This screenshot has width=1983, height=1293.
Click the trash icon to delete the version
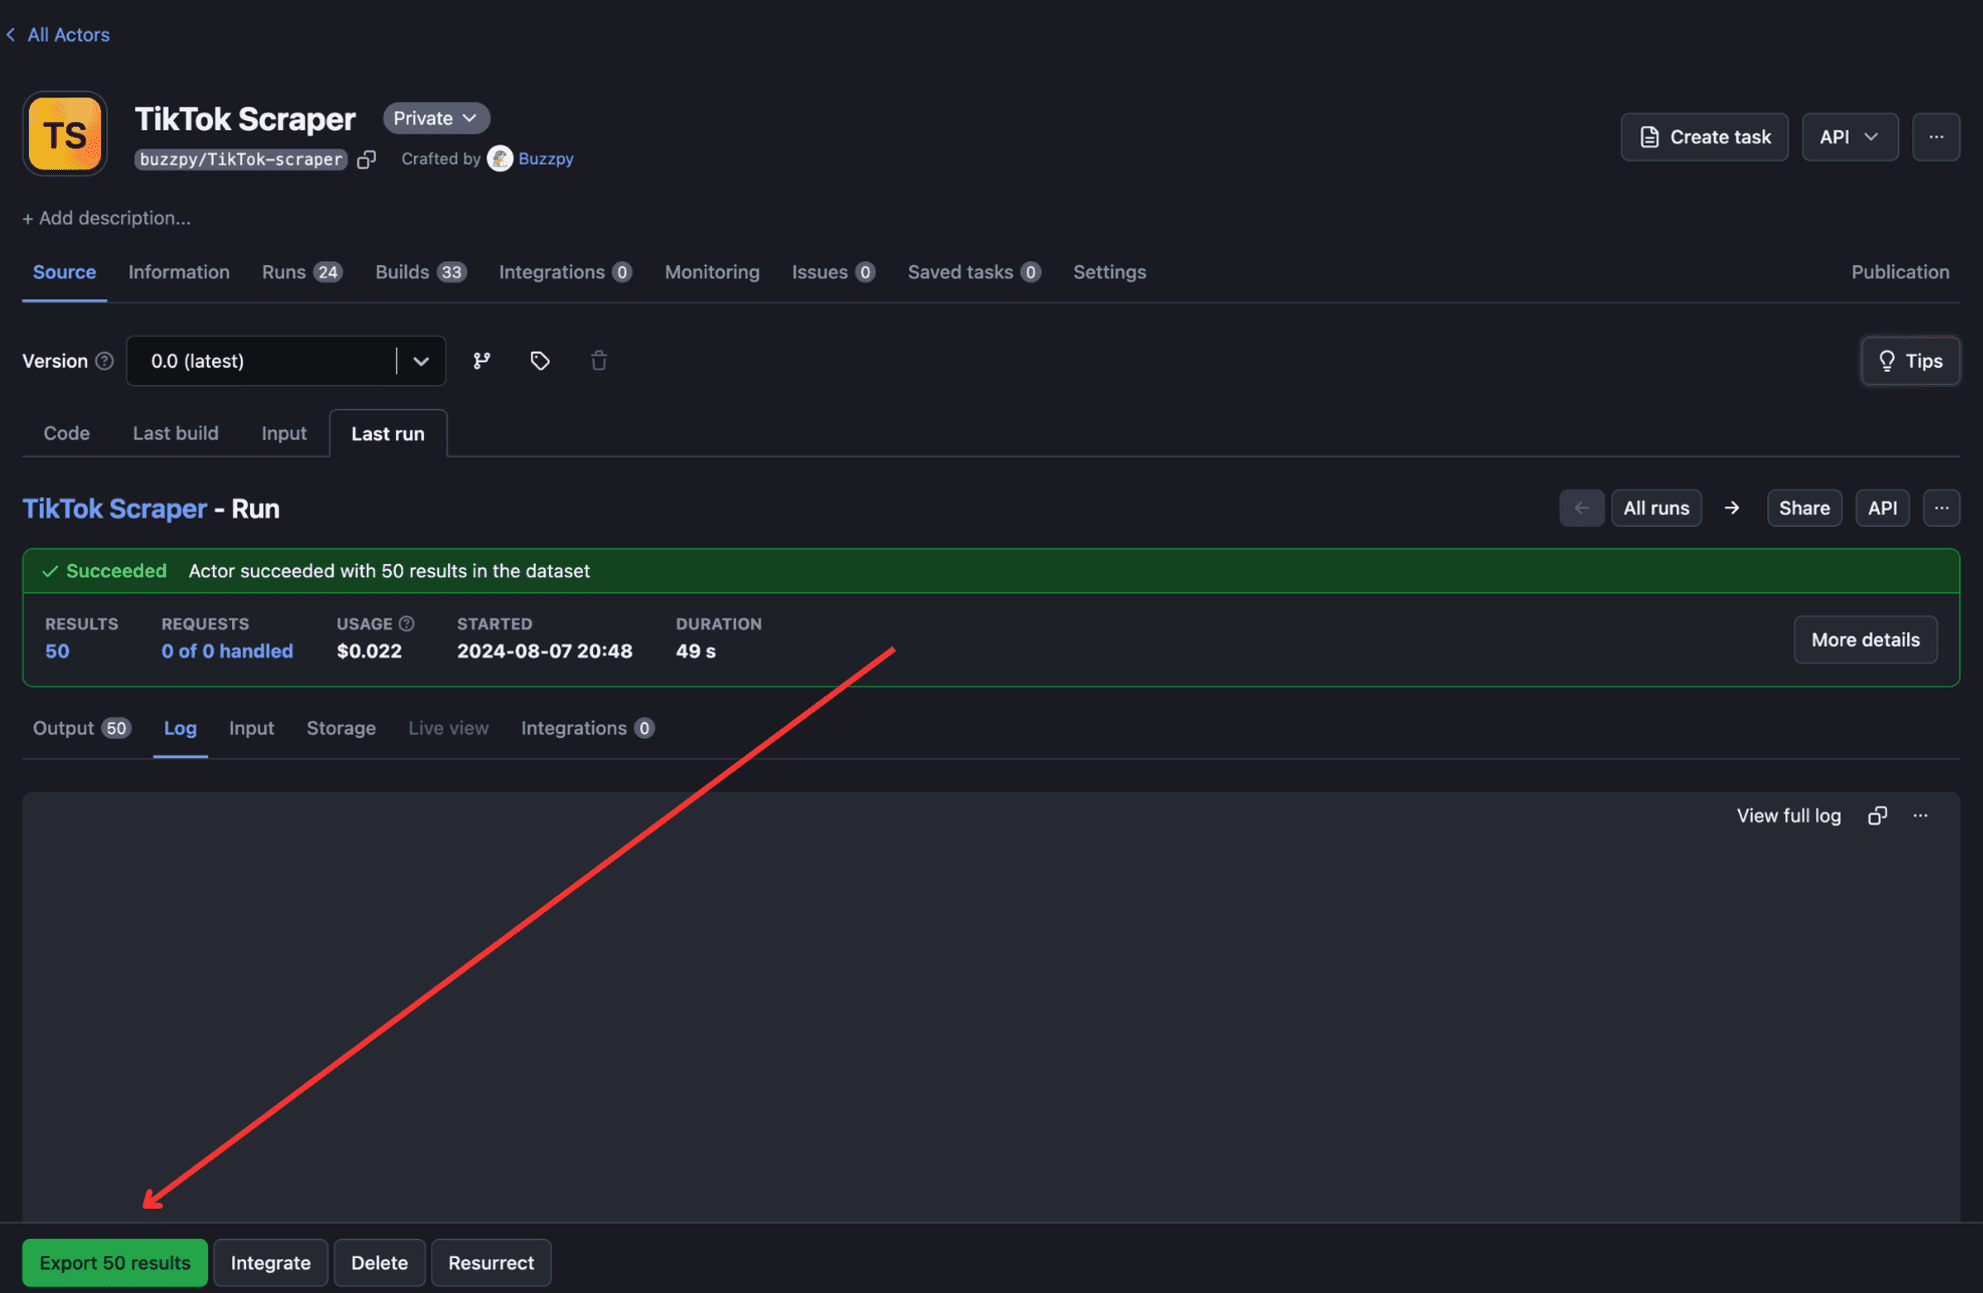click(598, 361)
